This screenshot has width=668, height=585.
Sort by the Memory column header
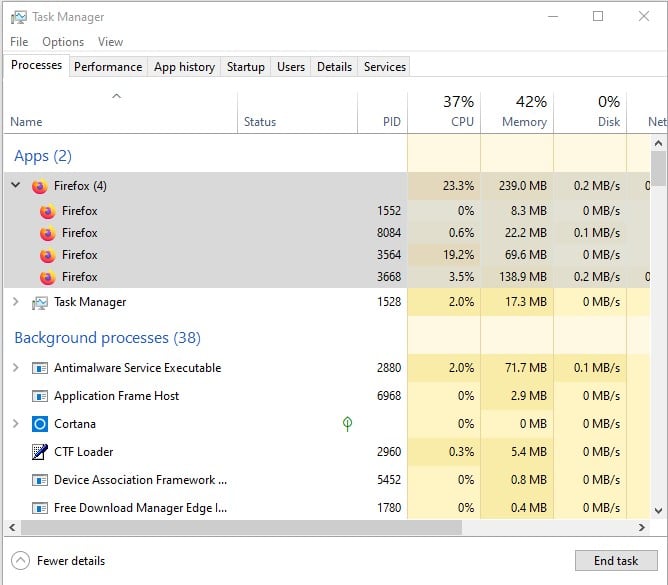click(517, 113)
